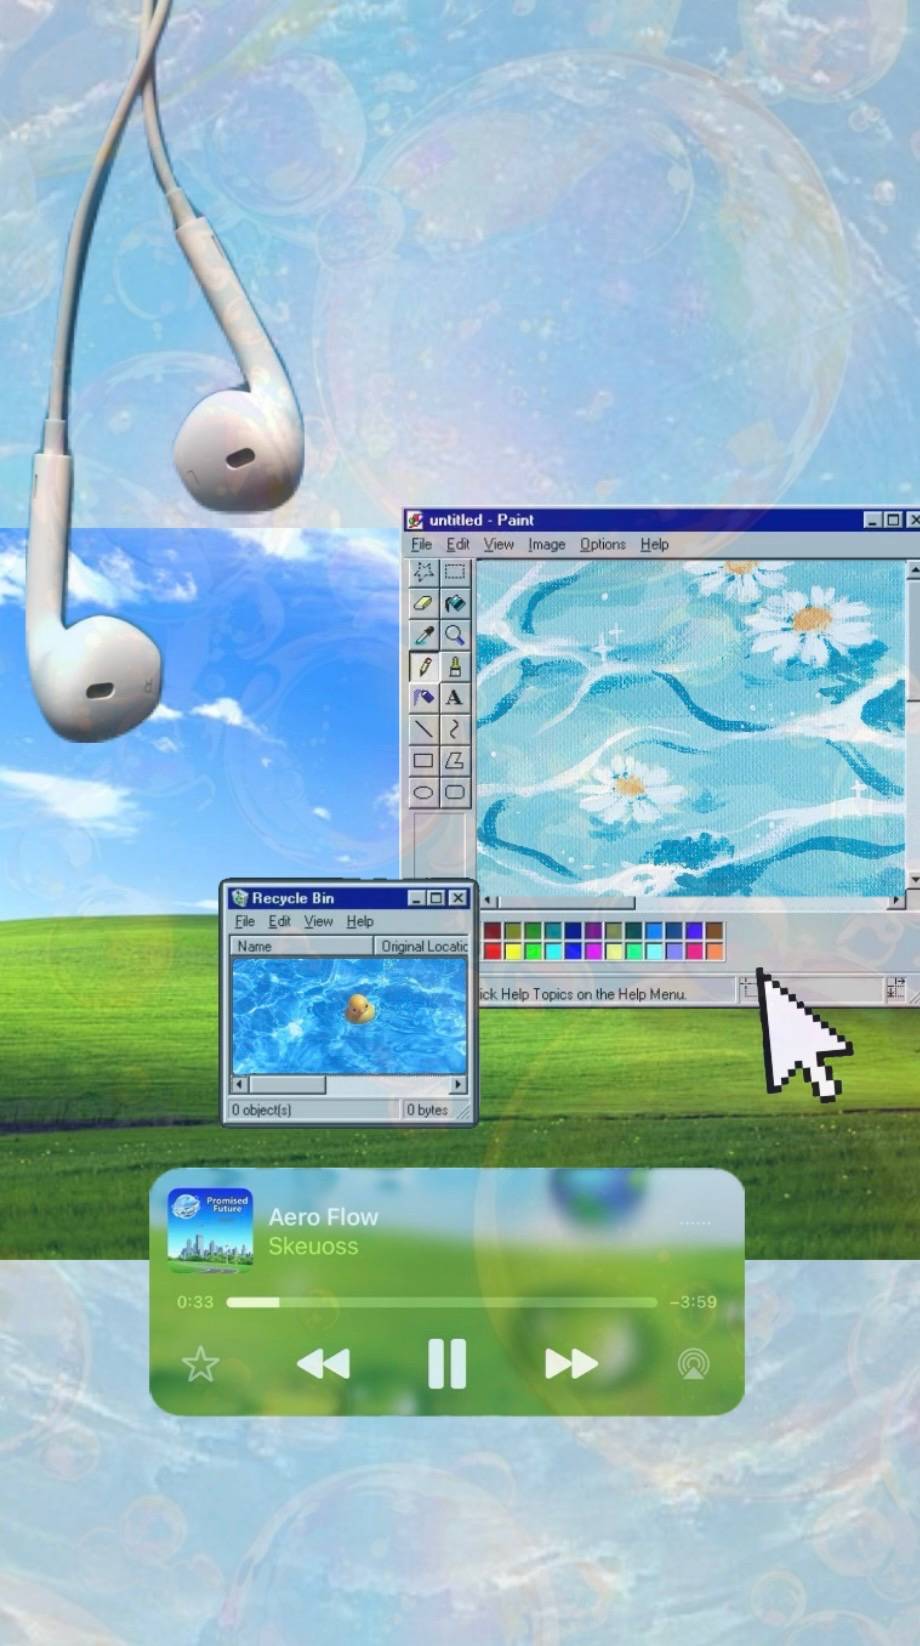
Task: Select the Pencil tool in Paint
Action: click(x=424, y=666)
